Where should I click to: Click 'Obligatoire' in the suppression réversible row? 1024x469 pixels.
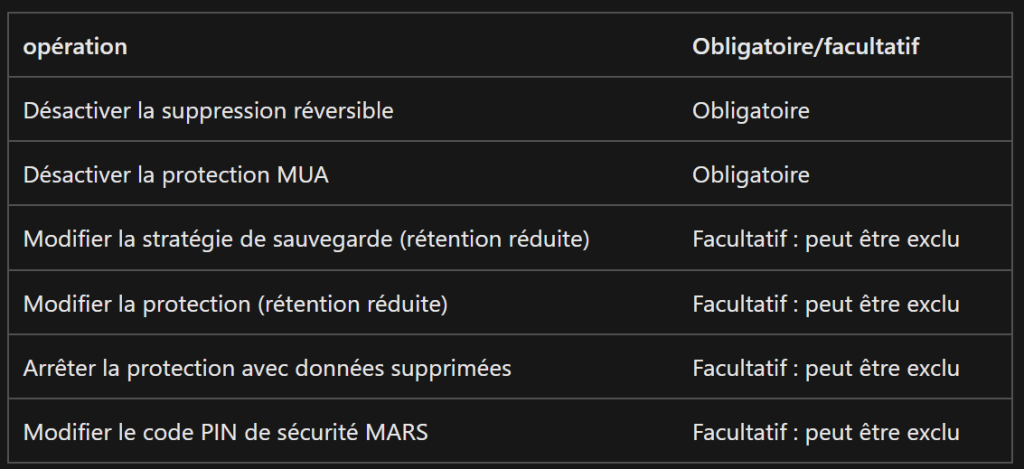750,110
